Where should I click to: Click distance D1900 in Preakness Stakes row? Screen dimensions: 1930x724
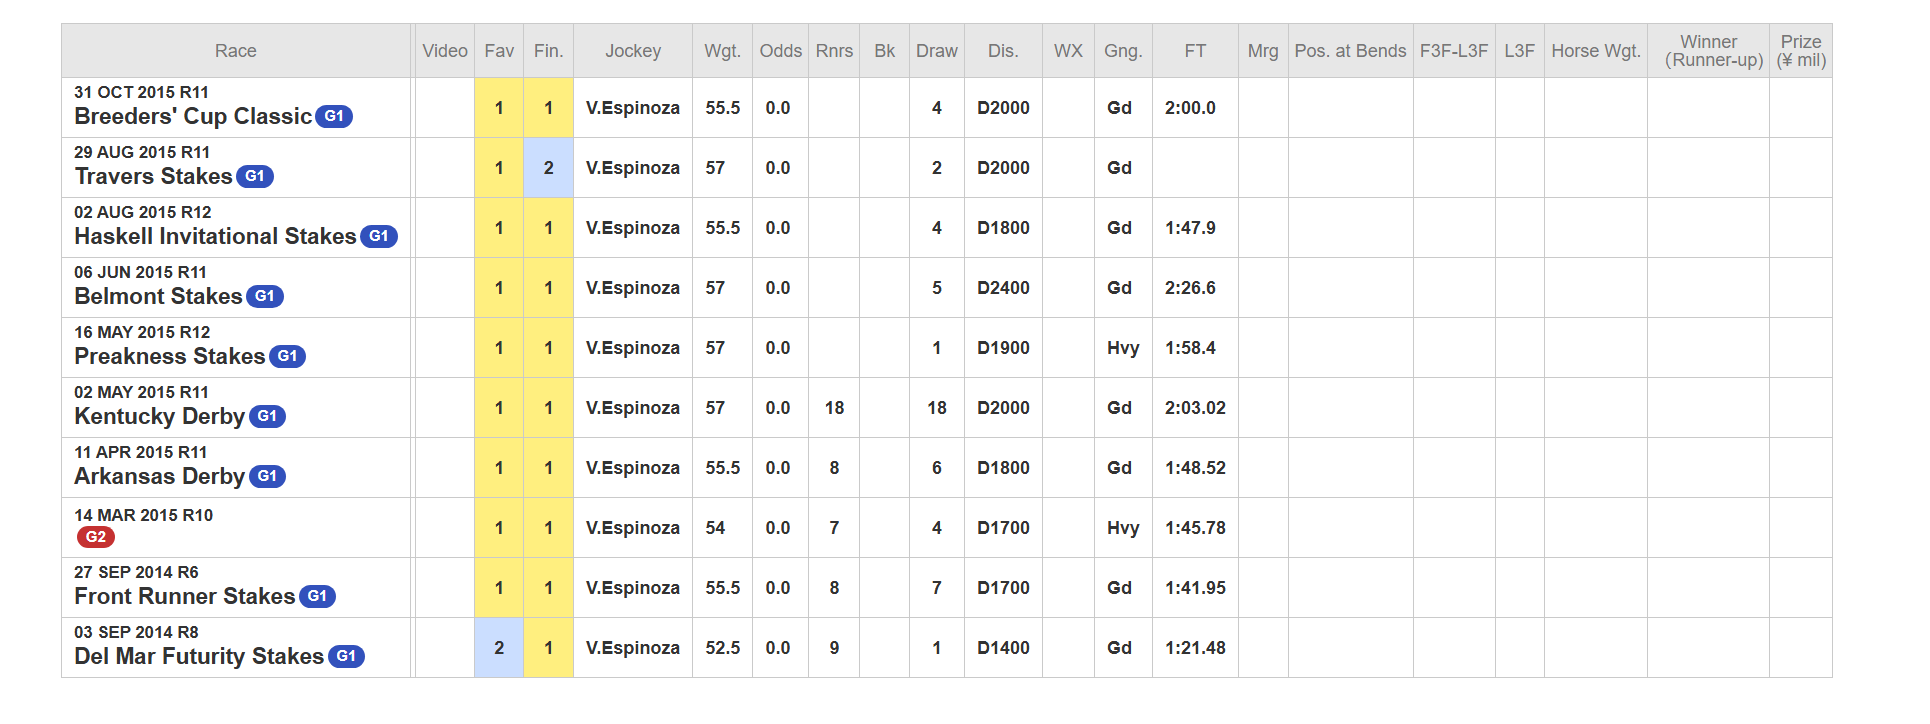click(x=1003, y=348)
